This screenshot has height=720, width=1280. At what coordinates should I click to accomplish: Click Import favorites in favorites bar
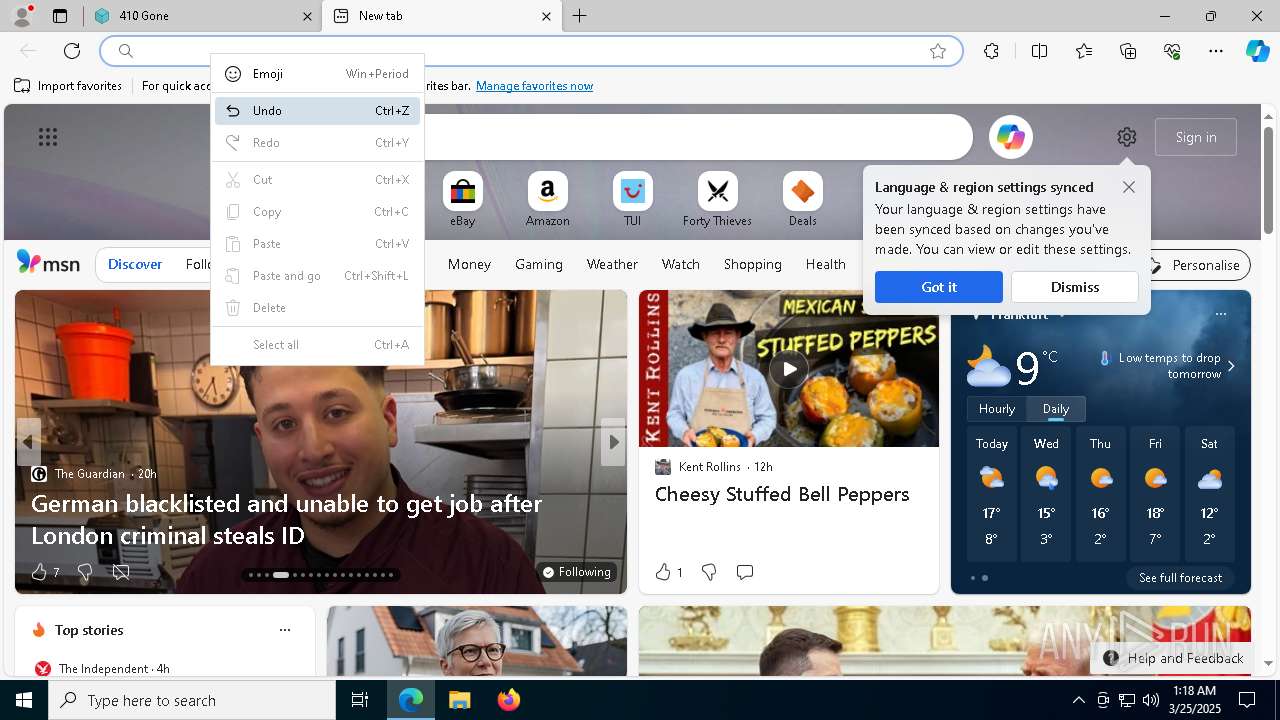point(68,86)
